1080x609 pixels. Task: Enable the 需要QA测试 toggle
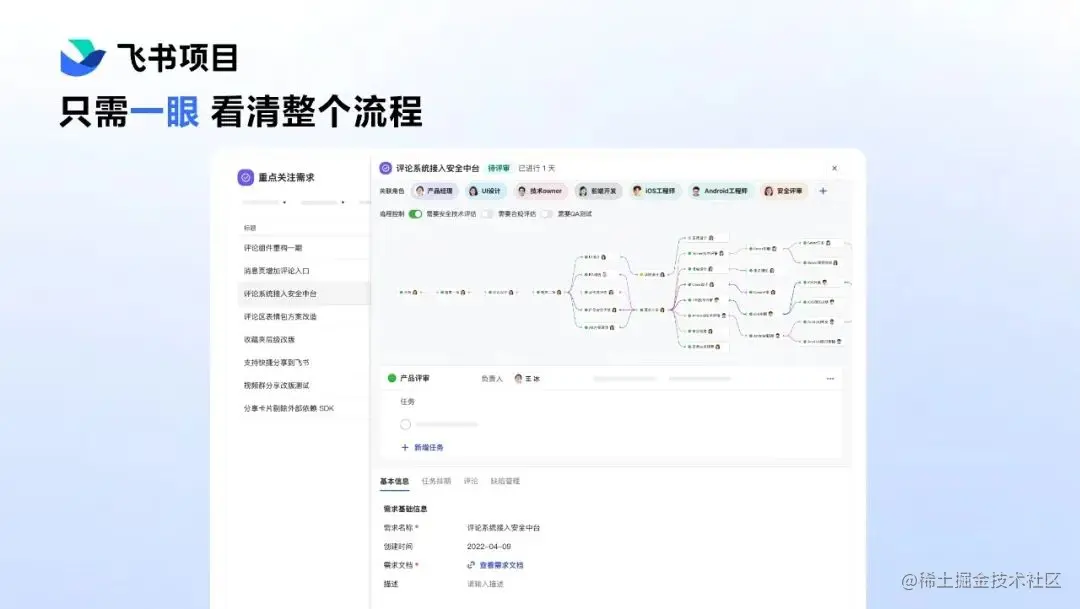click(x=545, y=214)
